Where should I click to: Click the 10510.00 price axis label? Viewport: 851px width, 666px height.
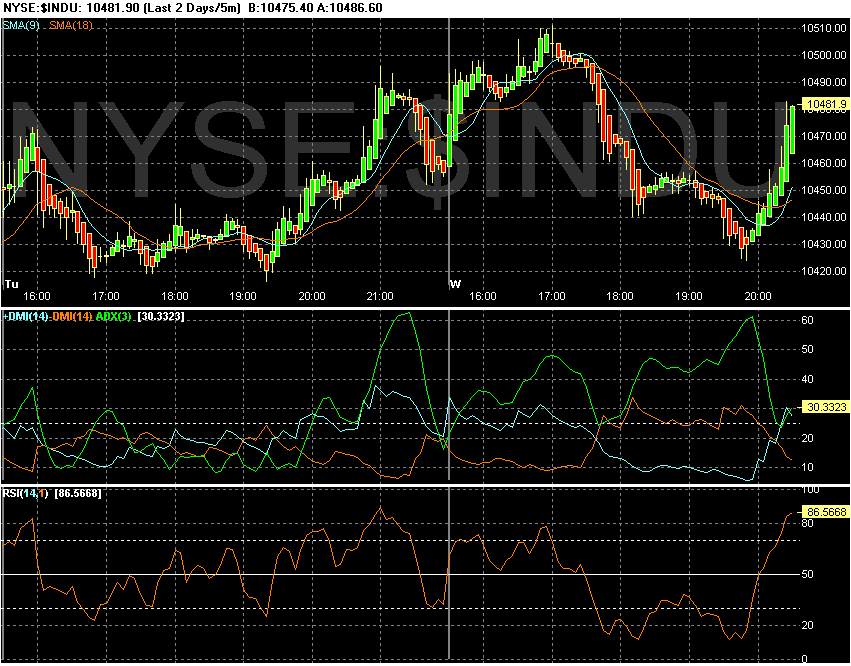pos(824,28)
